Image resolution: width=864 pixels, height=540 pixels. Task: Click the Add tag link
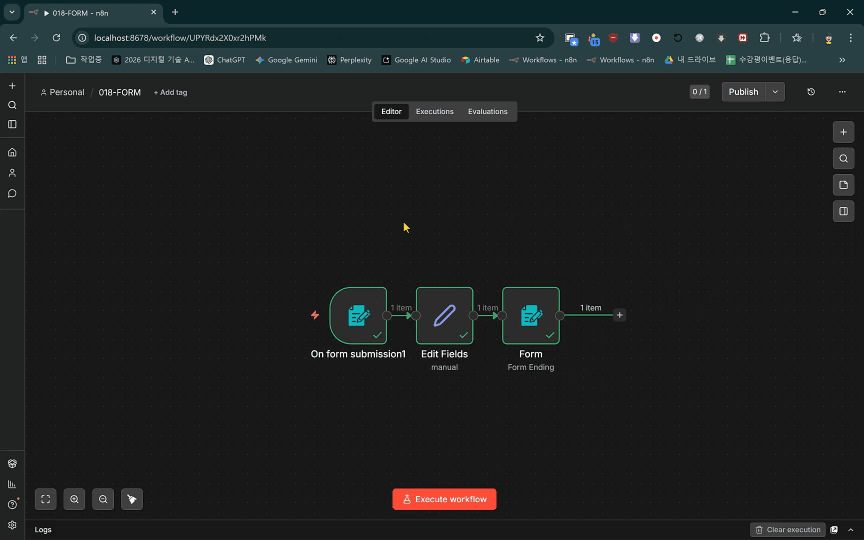coord(170,92)
